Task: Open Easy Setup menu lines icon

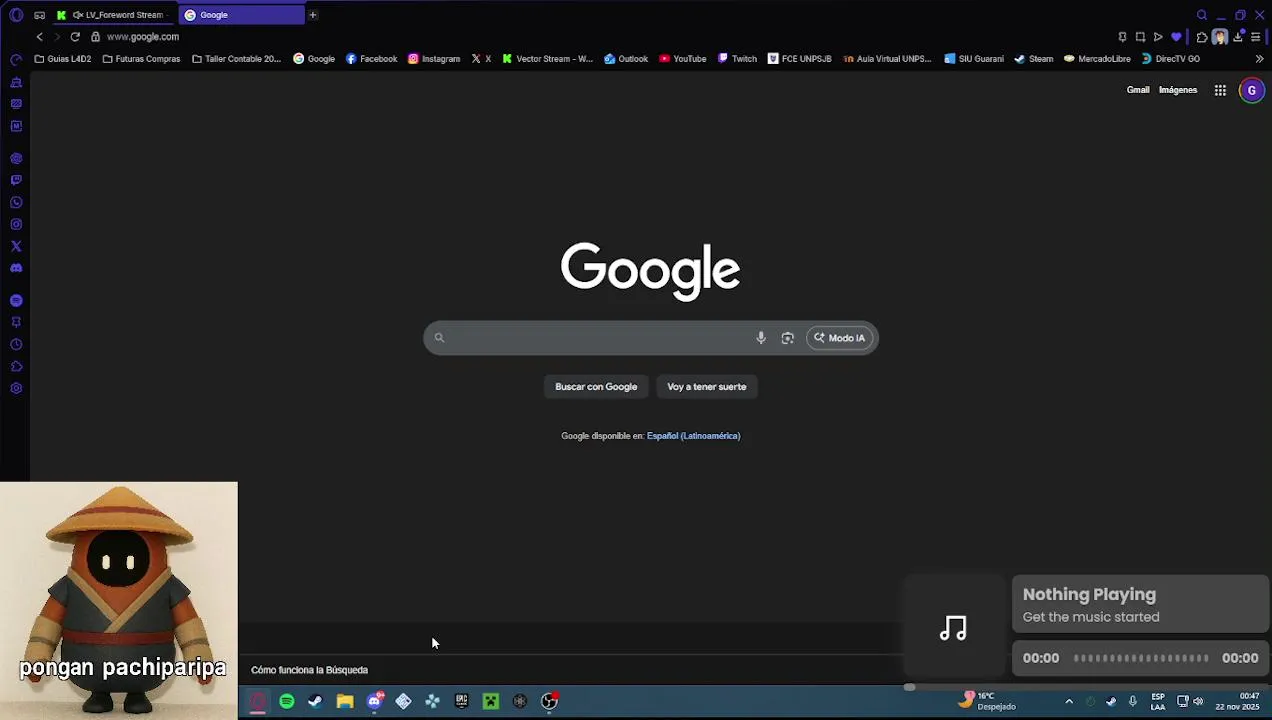Action: click(1256, 37)
